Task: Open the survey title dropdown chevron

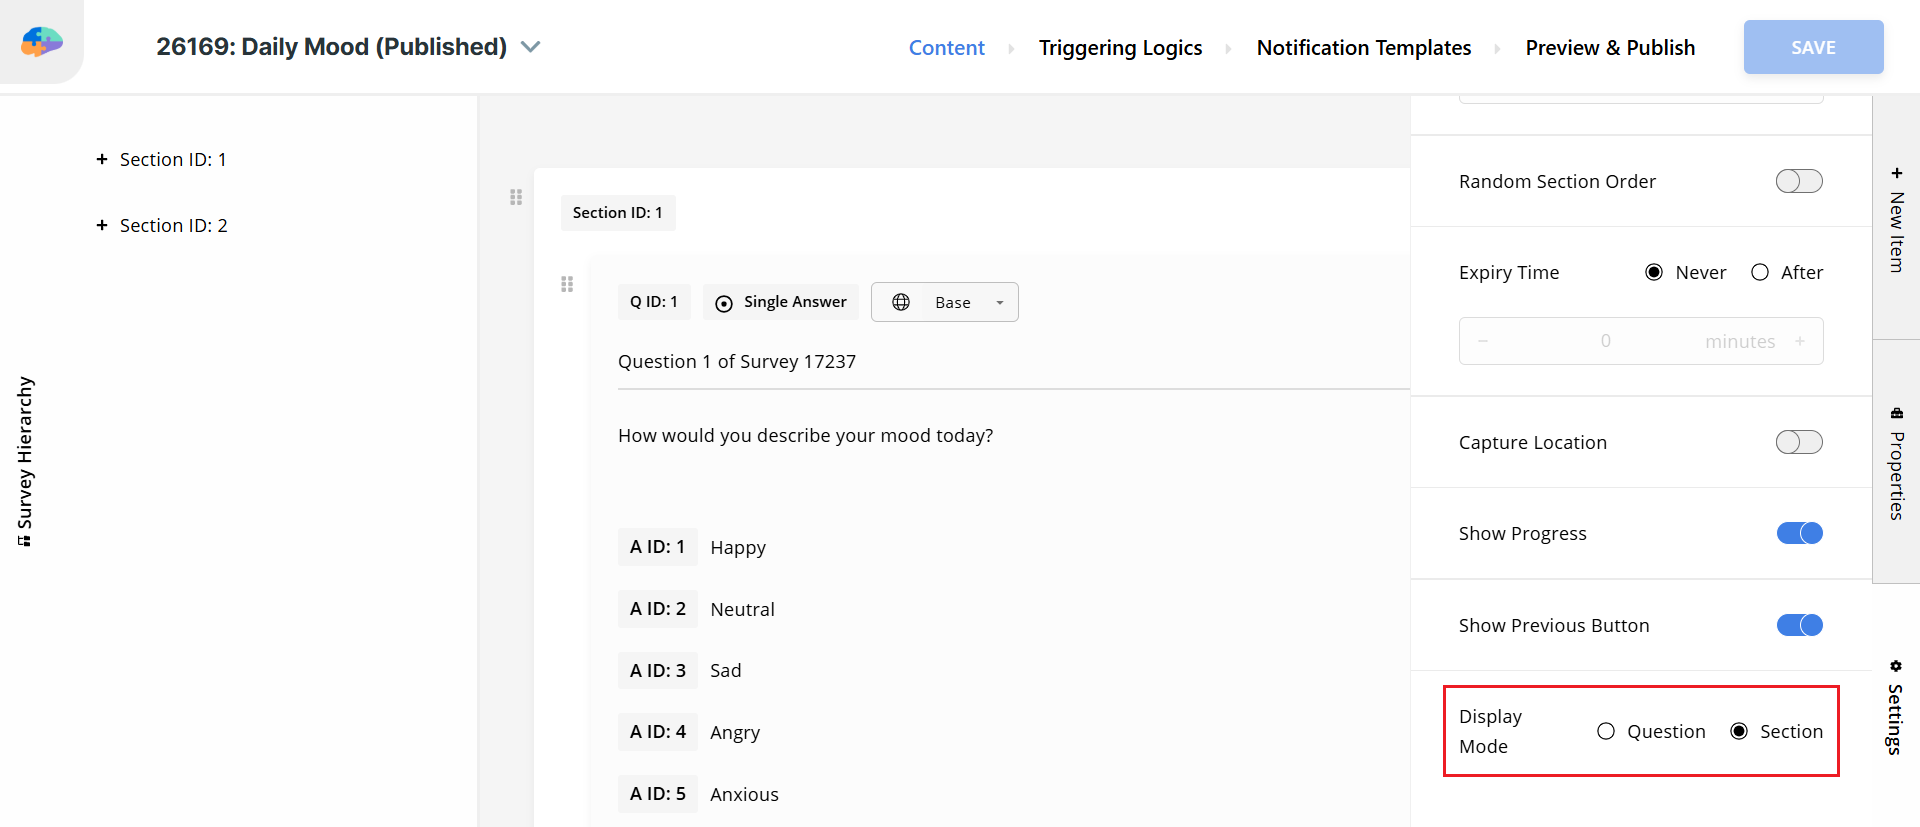Action: 531,47
